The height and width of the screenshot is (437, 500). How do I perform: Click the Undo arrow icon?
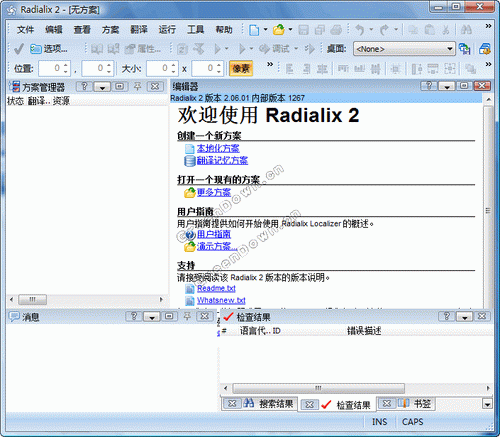359,30
